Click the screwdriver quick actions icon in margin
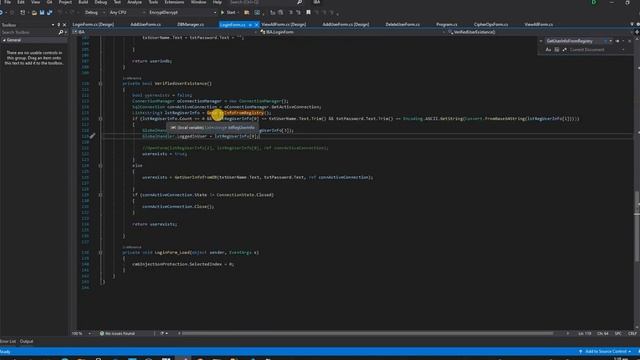Screen dimensions: 640x360 (92, 136)
